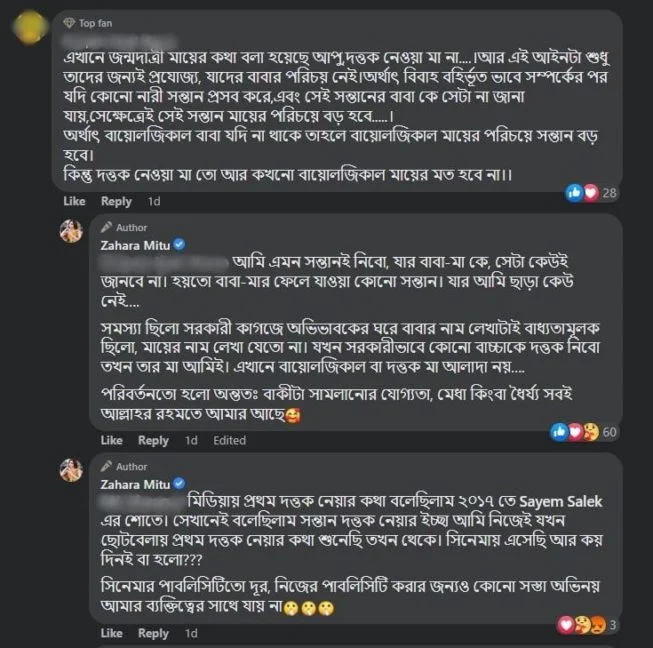Reply to Zahara Mitu's second reply
The image size is (653, 648).
coord(153,633)
